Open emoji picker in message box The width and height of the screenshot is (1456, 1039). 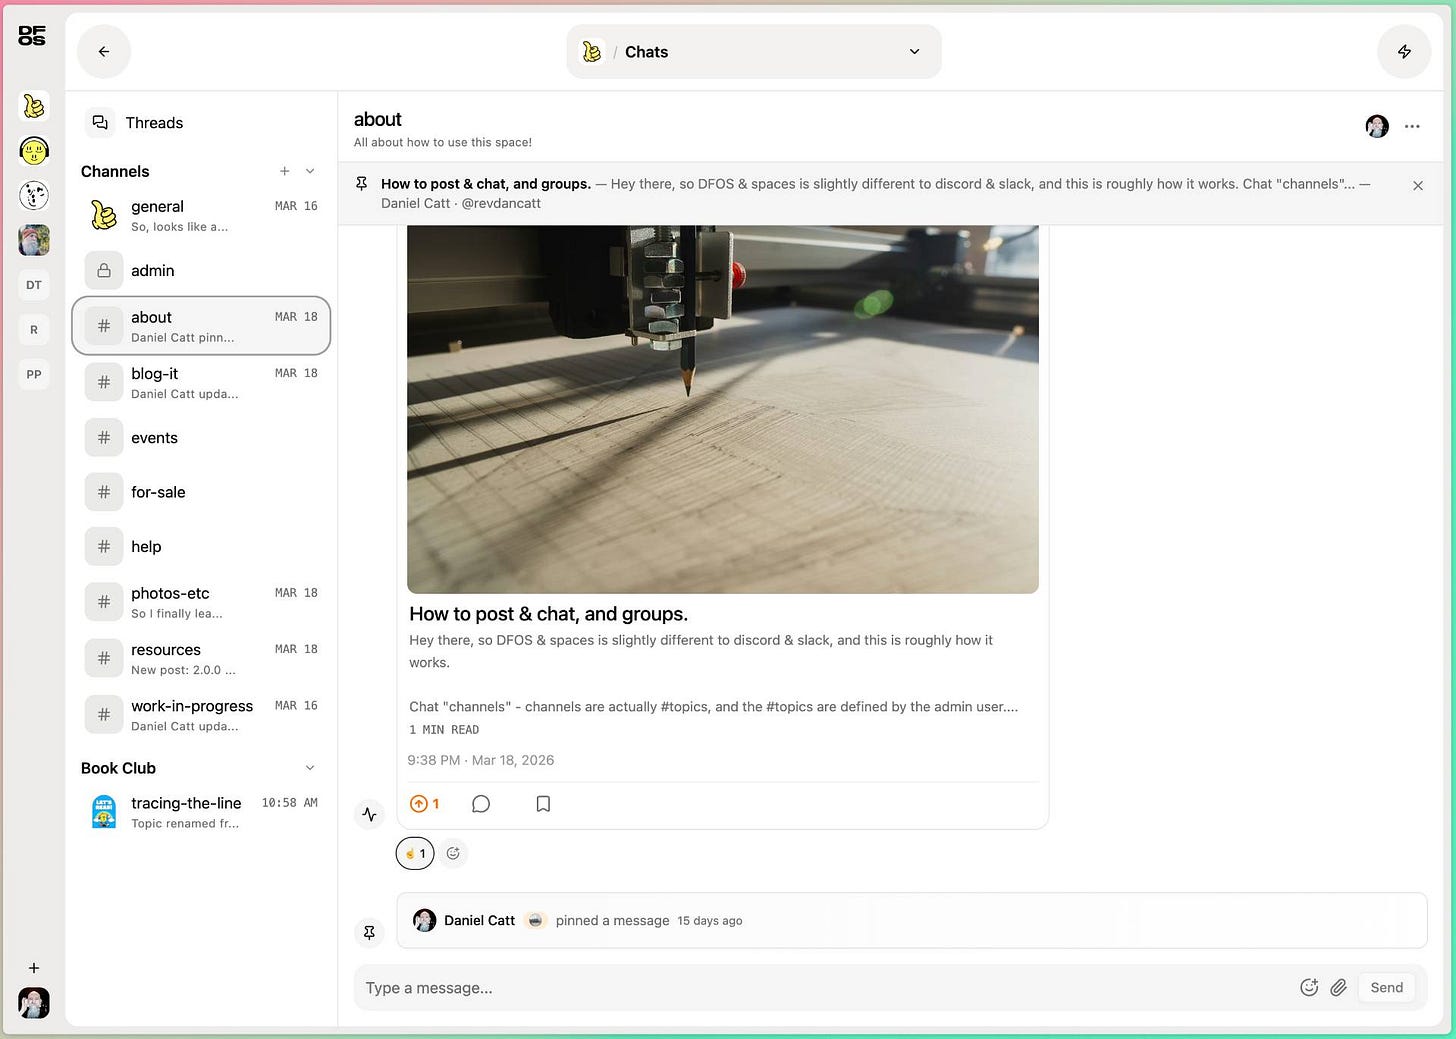coord(1309,988)
